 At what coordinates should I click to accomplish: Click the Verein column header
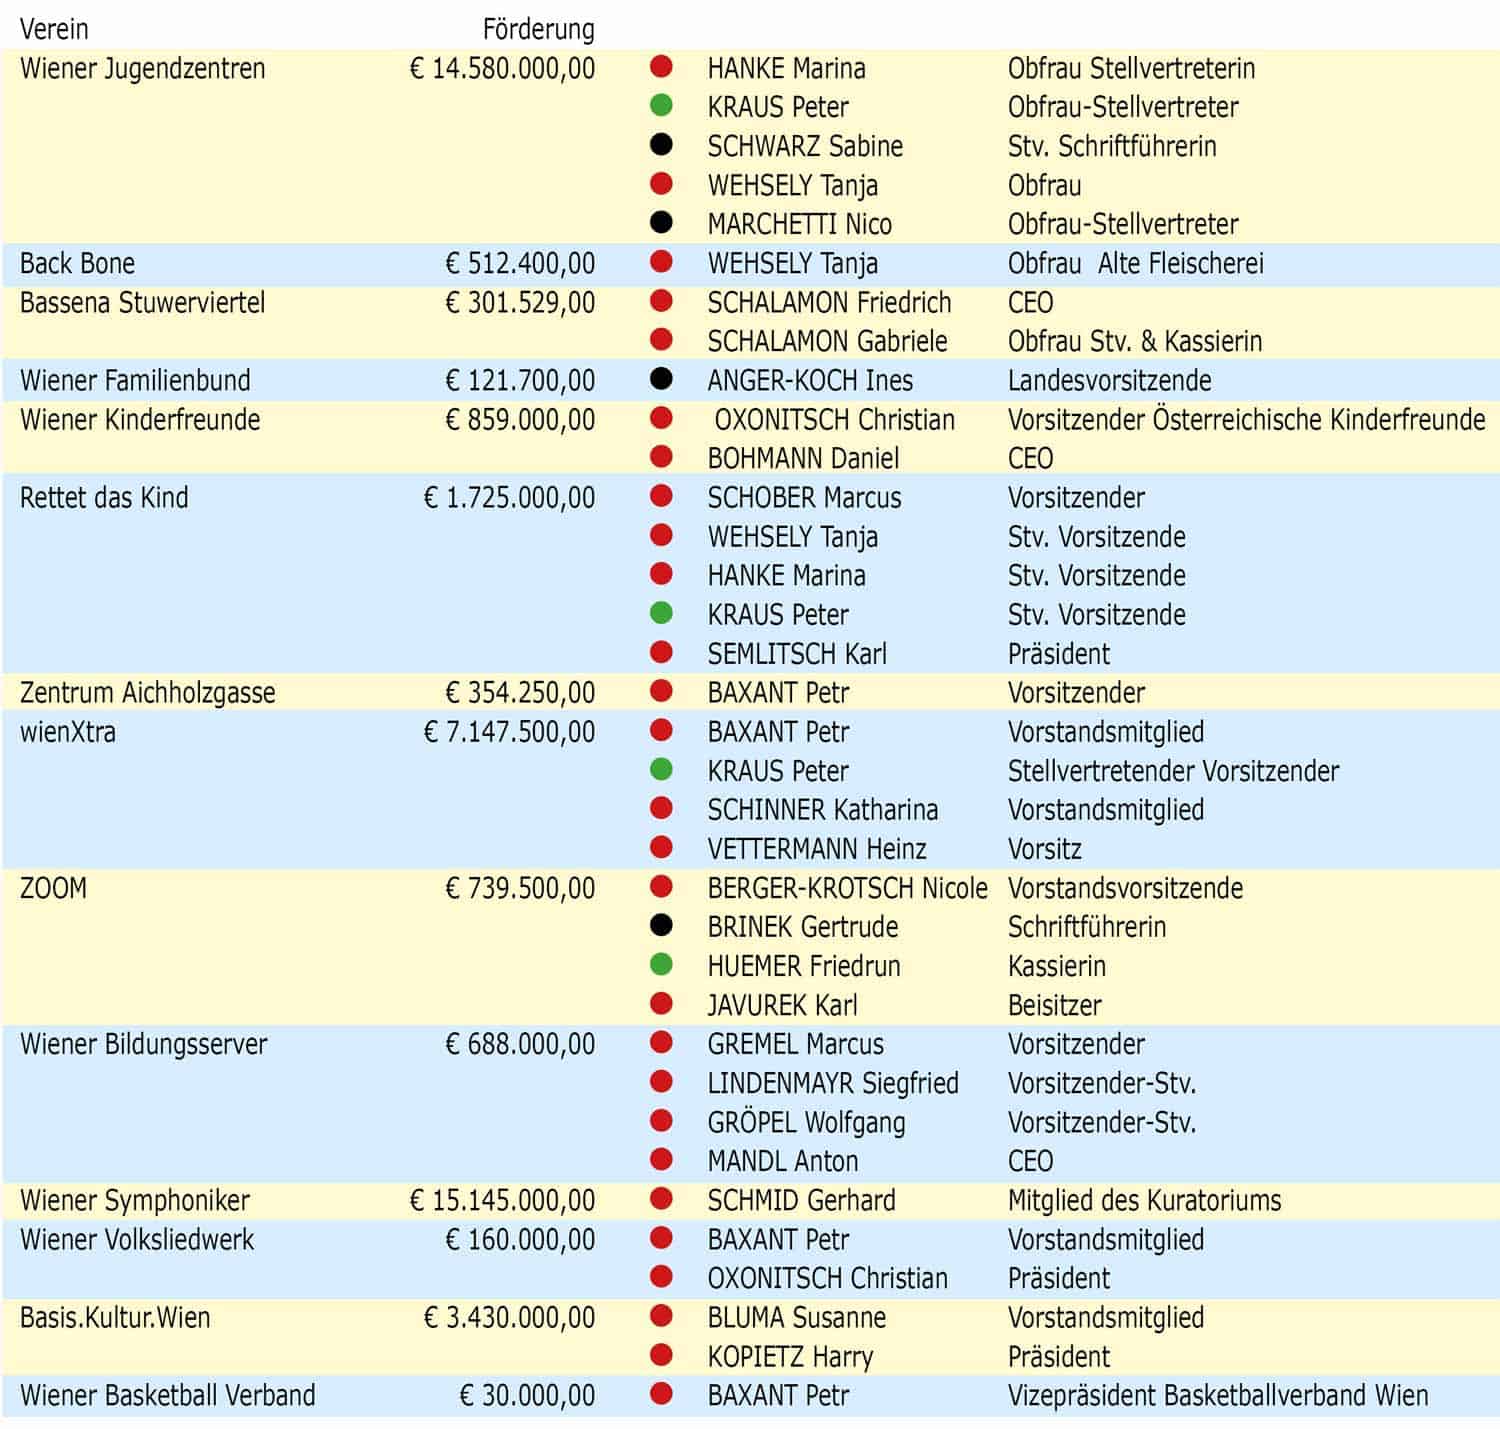pyautogui.click(x=54, y=29)
